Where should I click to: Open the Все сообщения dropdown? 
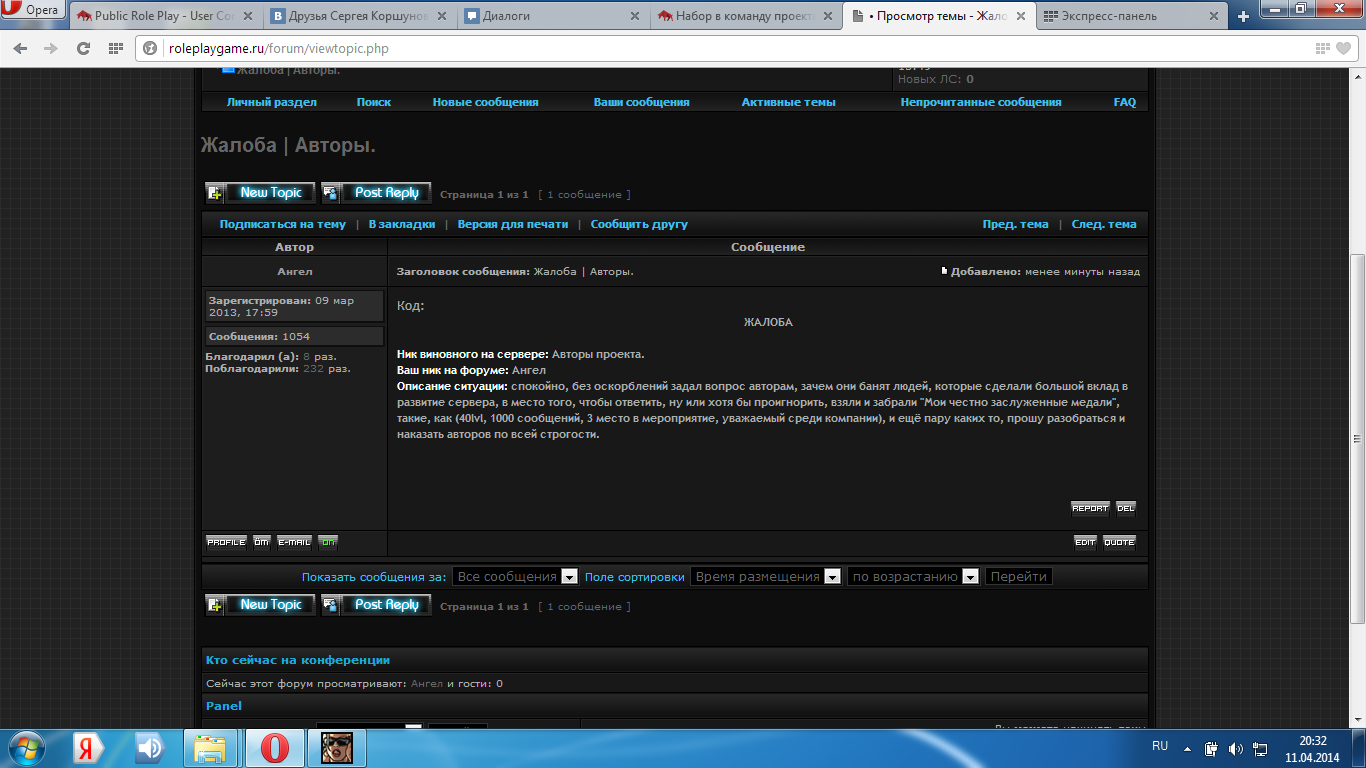click(x=515, y=576)
